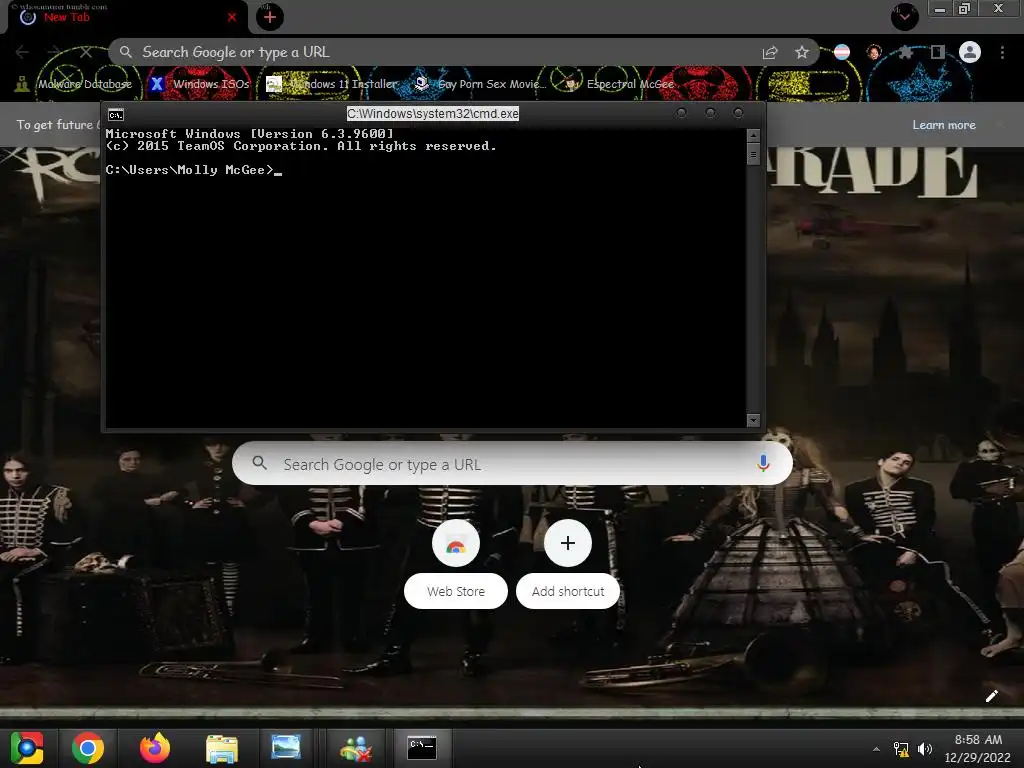Click cmd scrollbar down arrow

coord(753,420)
